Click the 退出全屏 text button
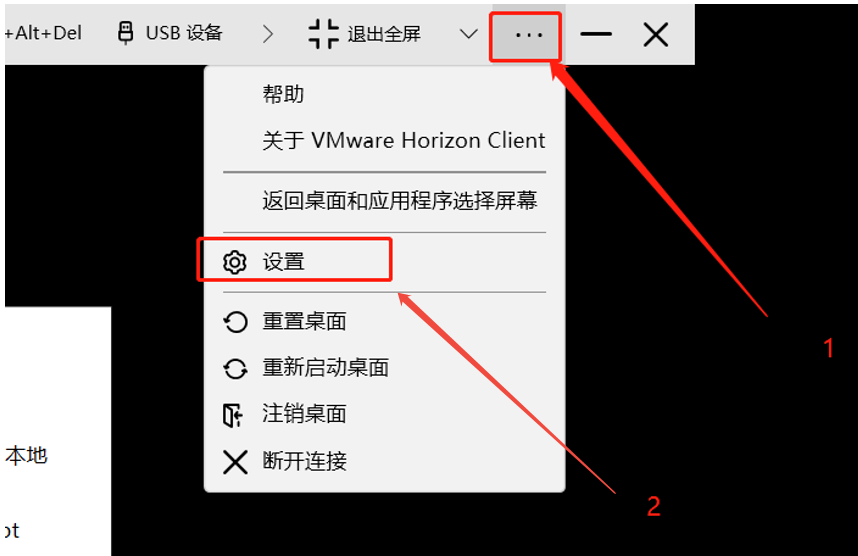Image resolution: width=858 pixels, height=556 pixels. [x=384, y=34]
